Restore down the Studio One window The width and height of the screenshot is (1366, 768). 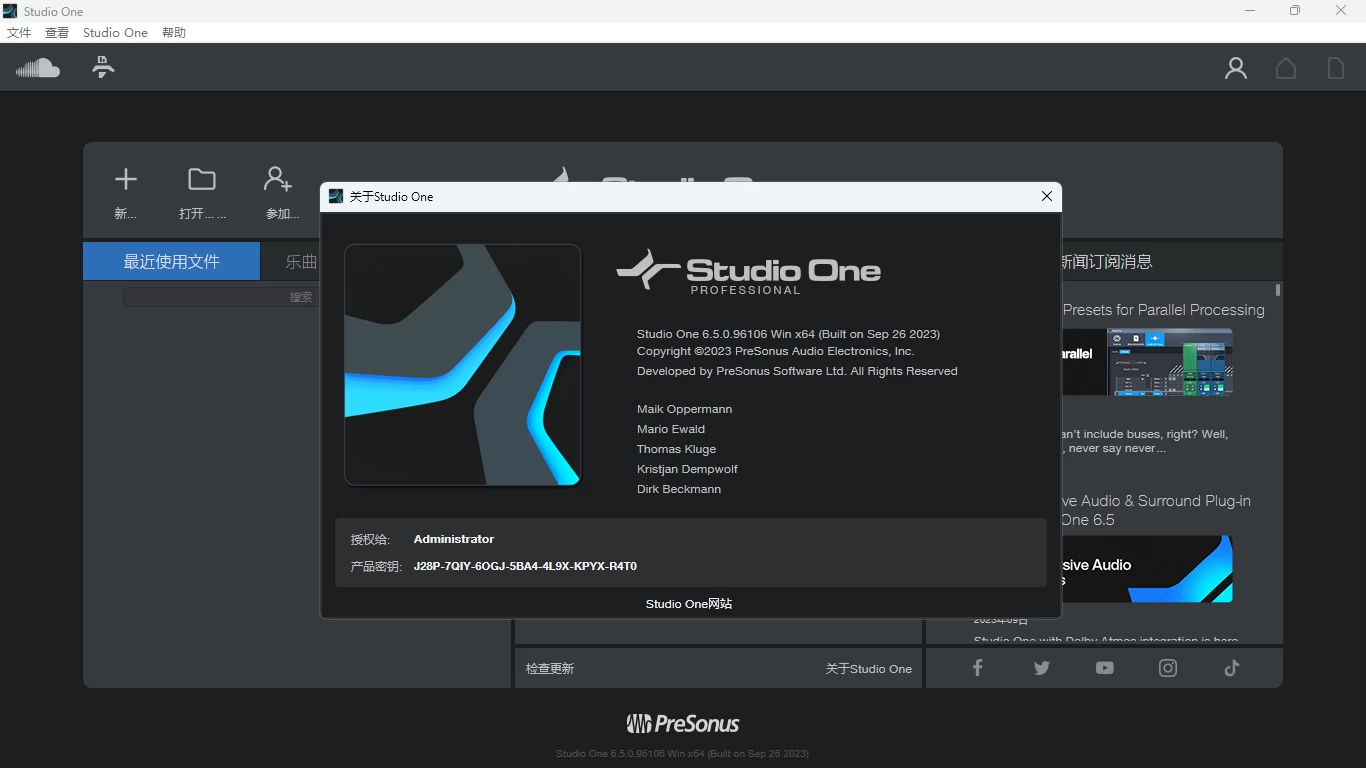coord(1295,11)
